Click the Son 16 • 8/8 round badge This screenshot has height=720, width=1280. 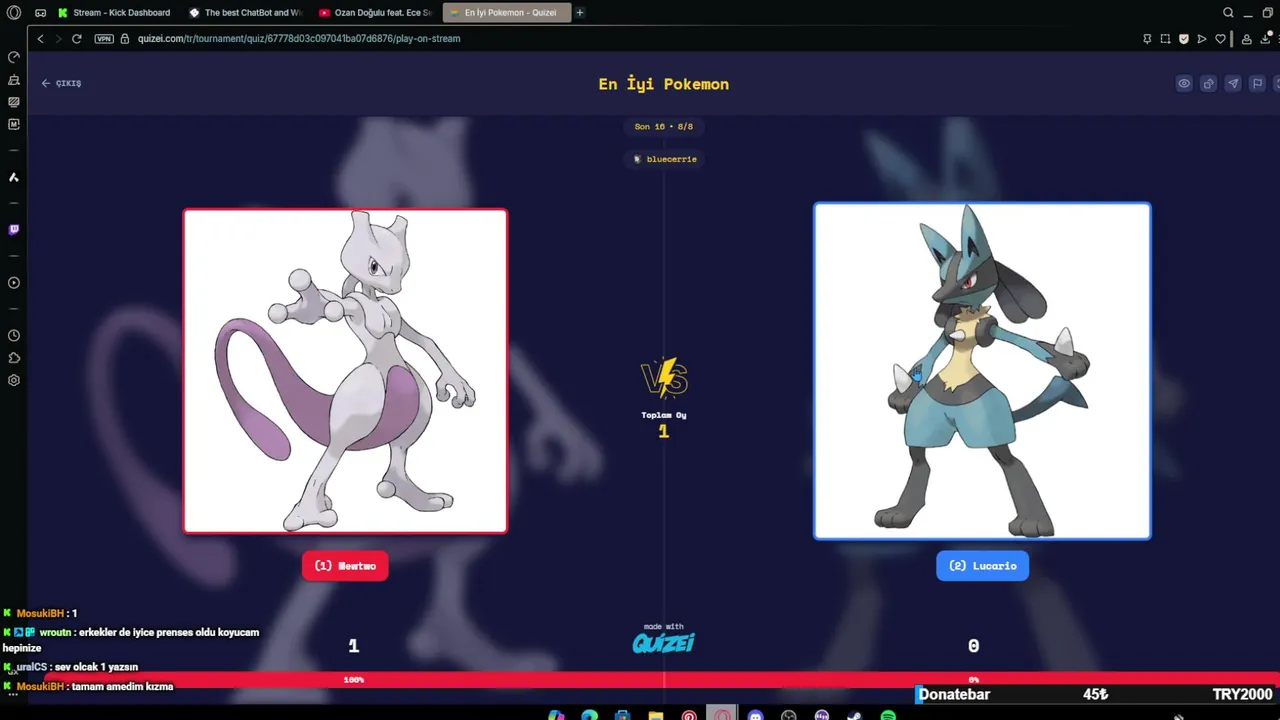coord(664,127)
